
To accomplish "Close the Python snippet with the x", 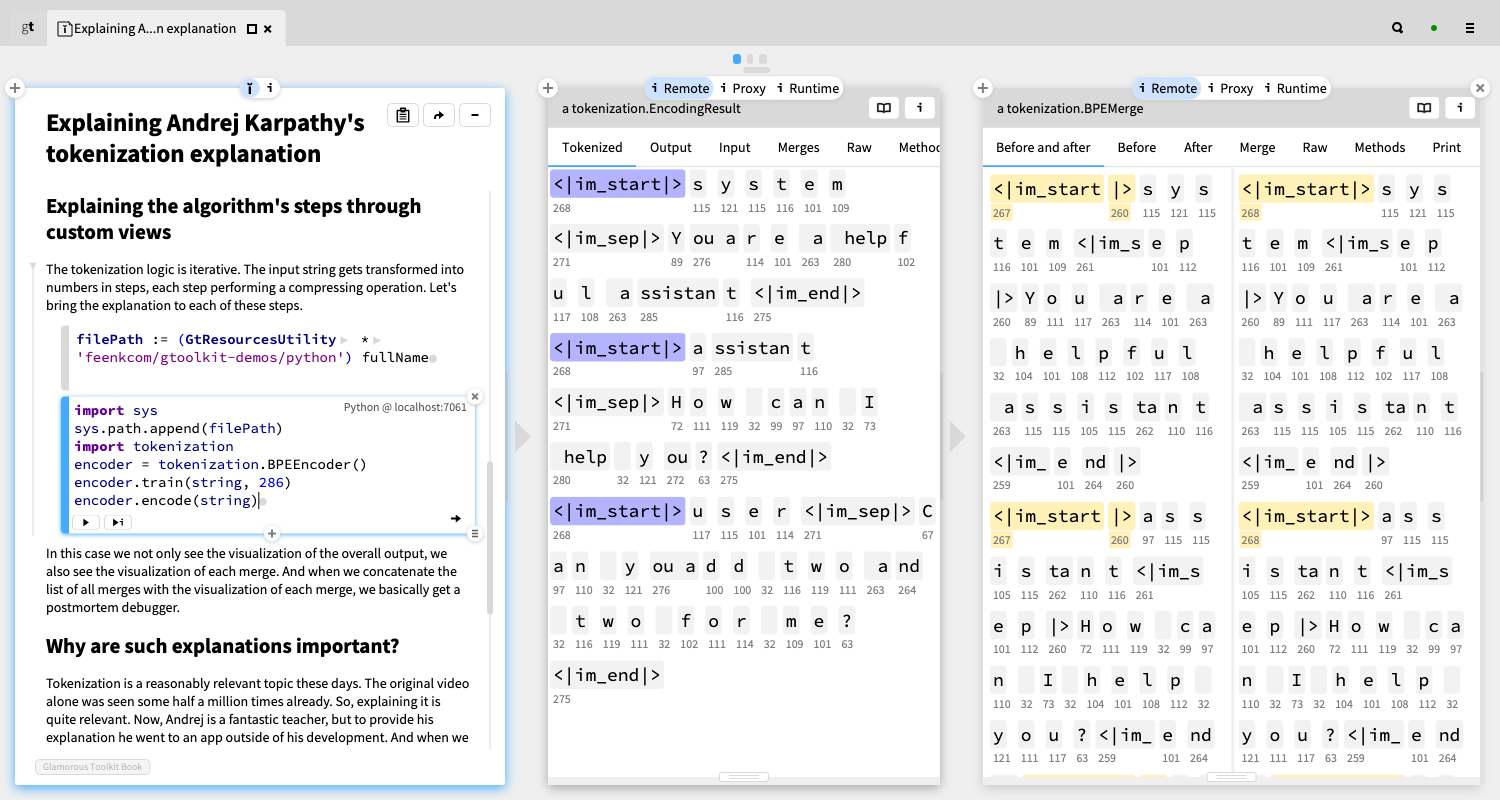I will click(475, 396).
